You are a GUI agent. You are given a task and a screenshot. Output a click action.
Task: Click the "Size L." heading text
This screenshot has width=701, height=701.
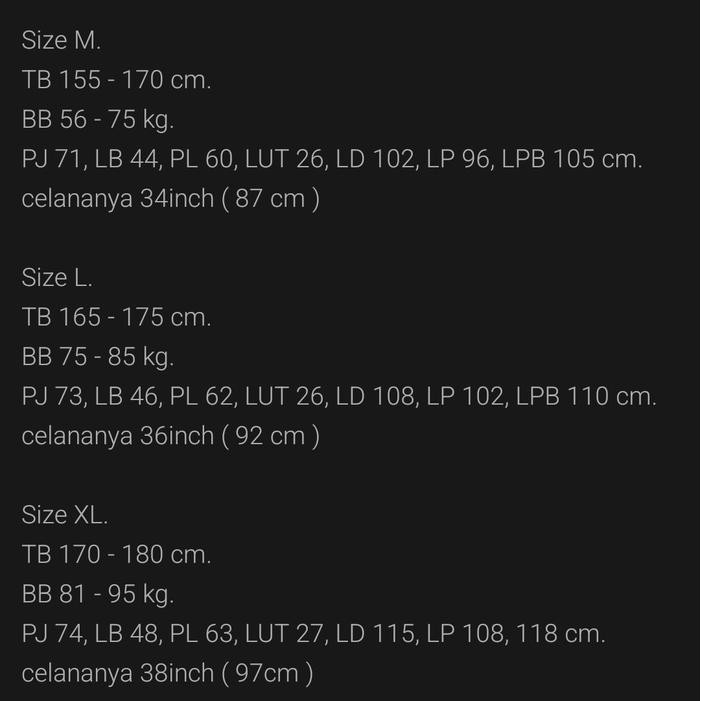pos(57,278)
